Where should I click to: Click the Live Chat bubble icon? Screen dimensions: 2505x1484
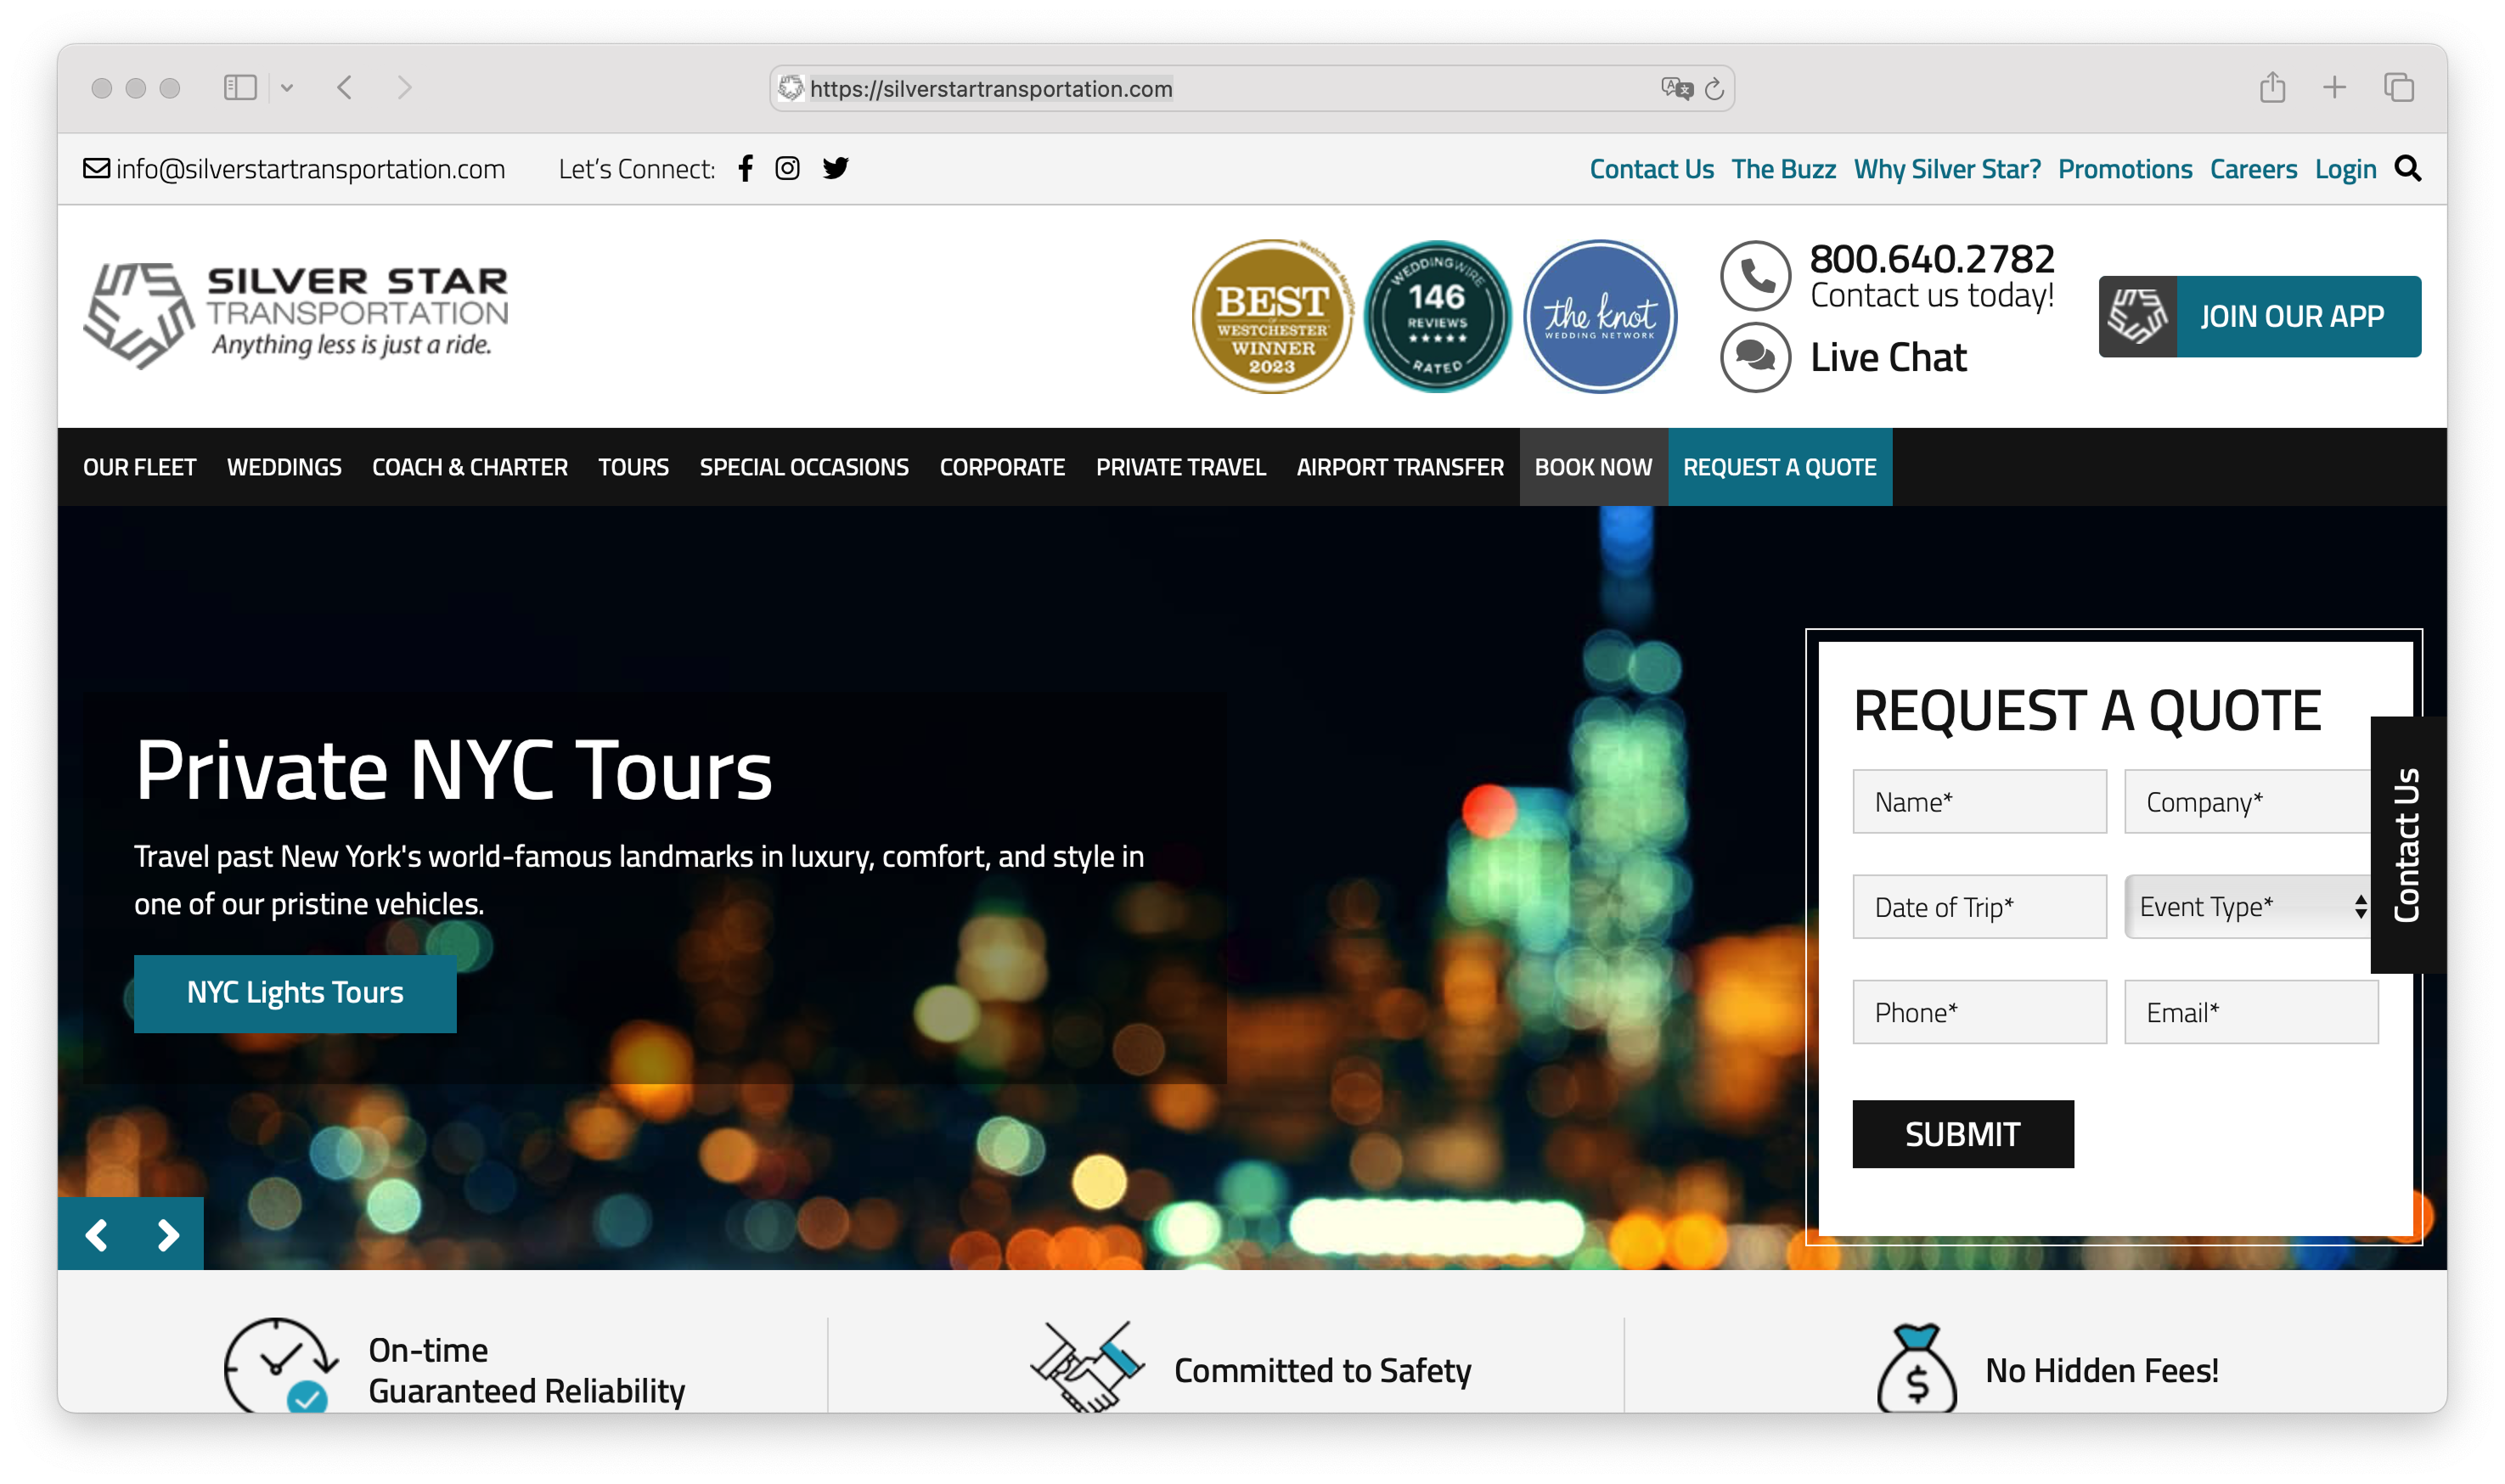1755,357
